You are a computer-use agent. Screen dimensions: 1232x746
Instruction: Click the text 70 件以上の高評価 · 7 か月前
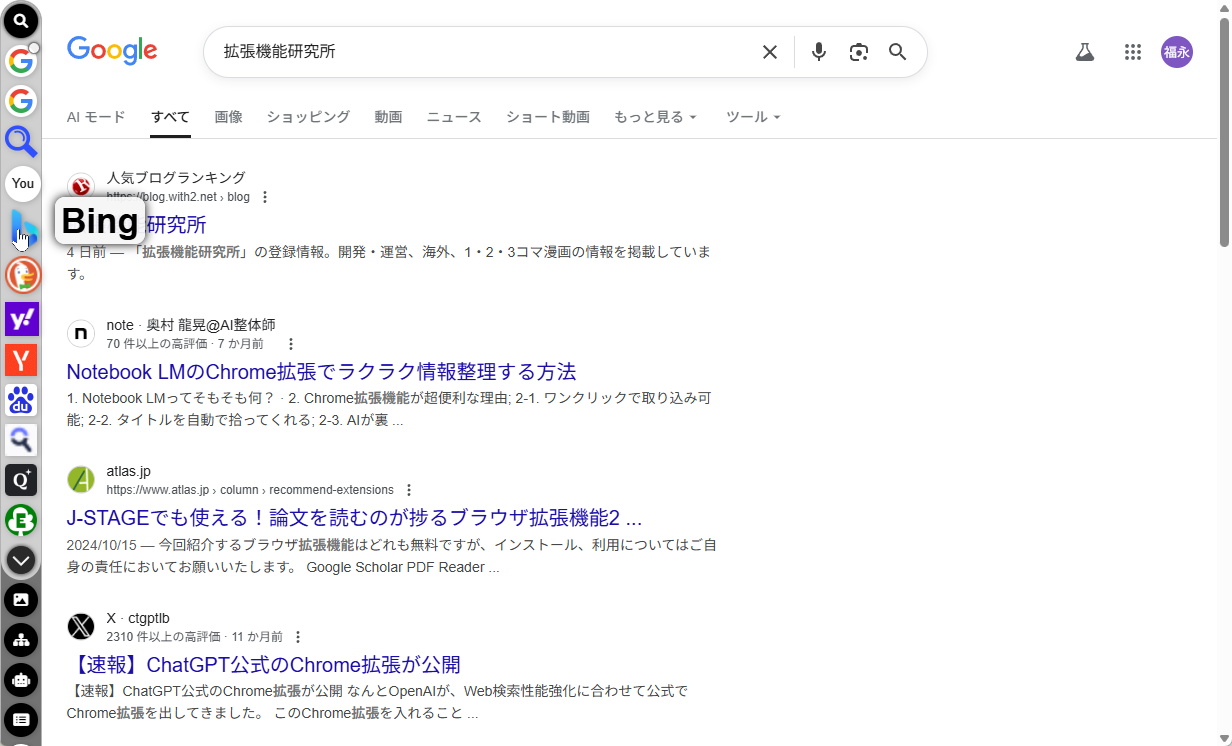coord(185,344)
